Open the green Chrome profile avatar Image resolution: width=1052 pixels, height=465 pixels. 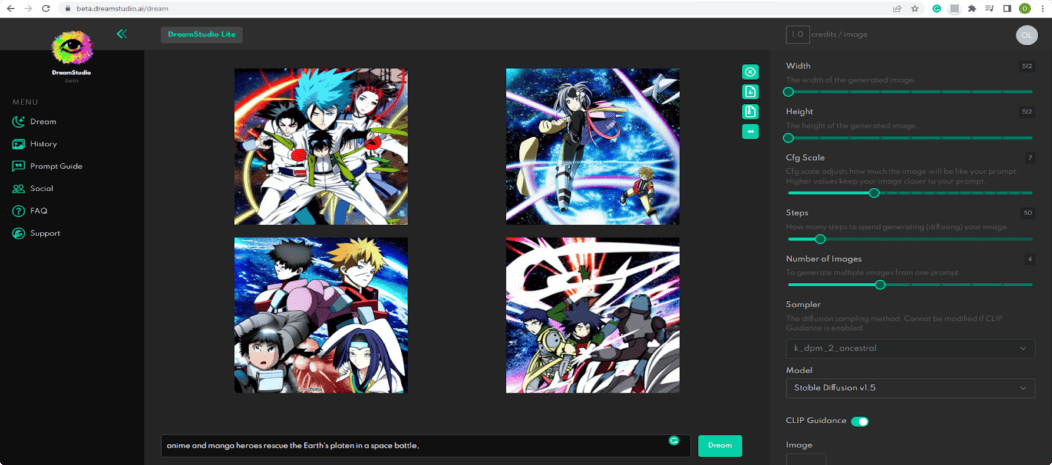[x=1024, y=9]
